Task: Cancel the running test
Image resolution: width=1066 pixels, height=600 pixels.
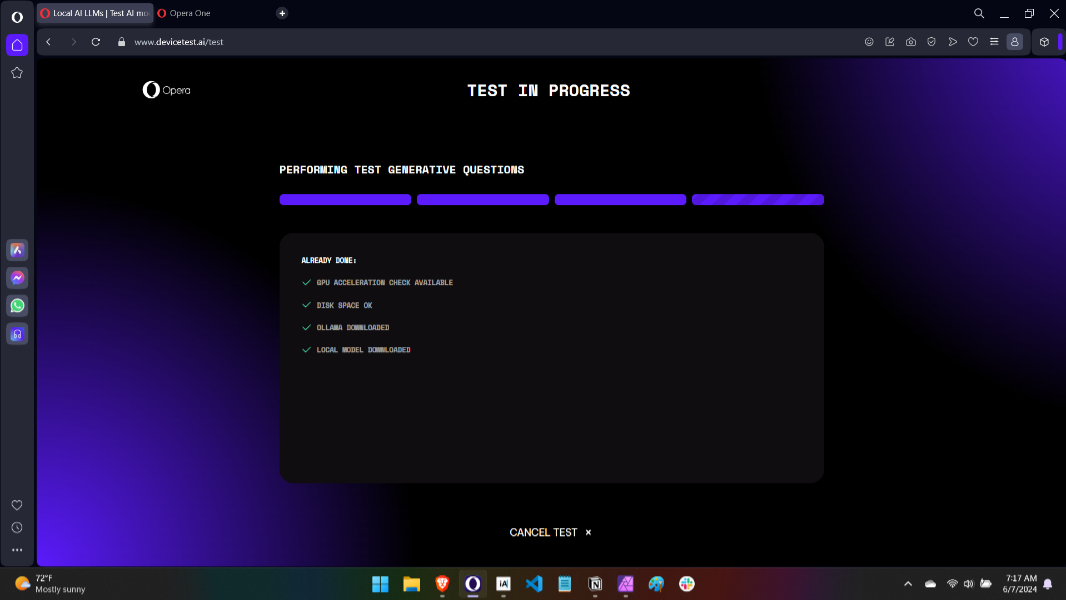Action: pyautogui.click(x=549, y=532)
